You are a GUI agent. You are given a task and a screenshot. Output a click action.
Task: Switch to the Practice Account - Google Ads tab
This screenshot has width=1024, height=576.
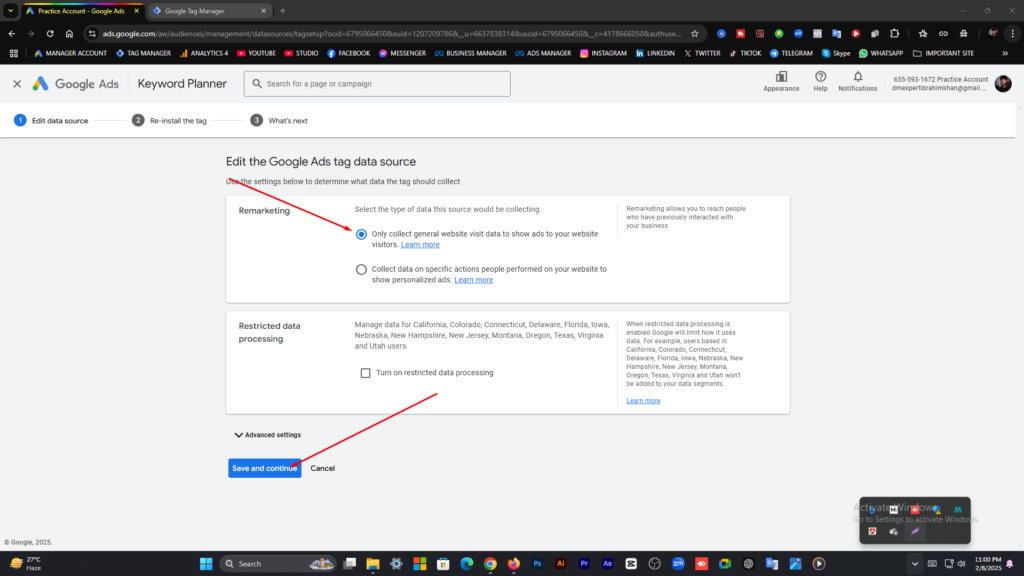pos(83,10)
